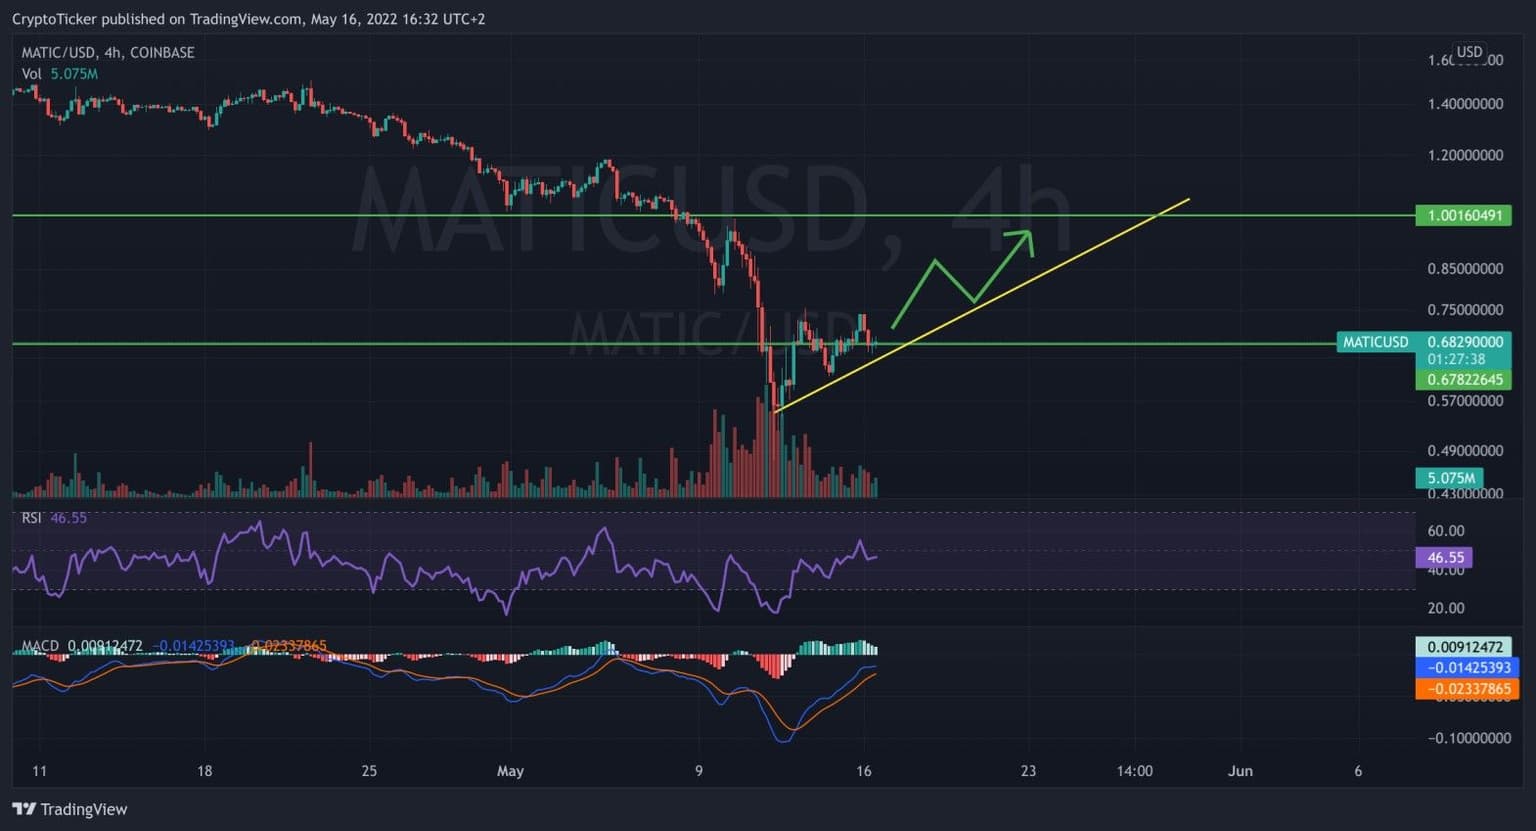
Task: Click the green 1.00160491 price label
Action: pyautogui.click(x=1463, y=215)
